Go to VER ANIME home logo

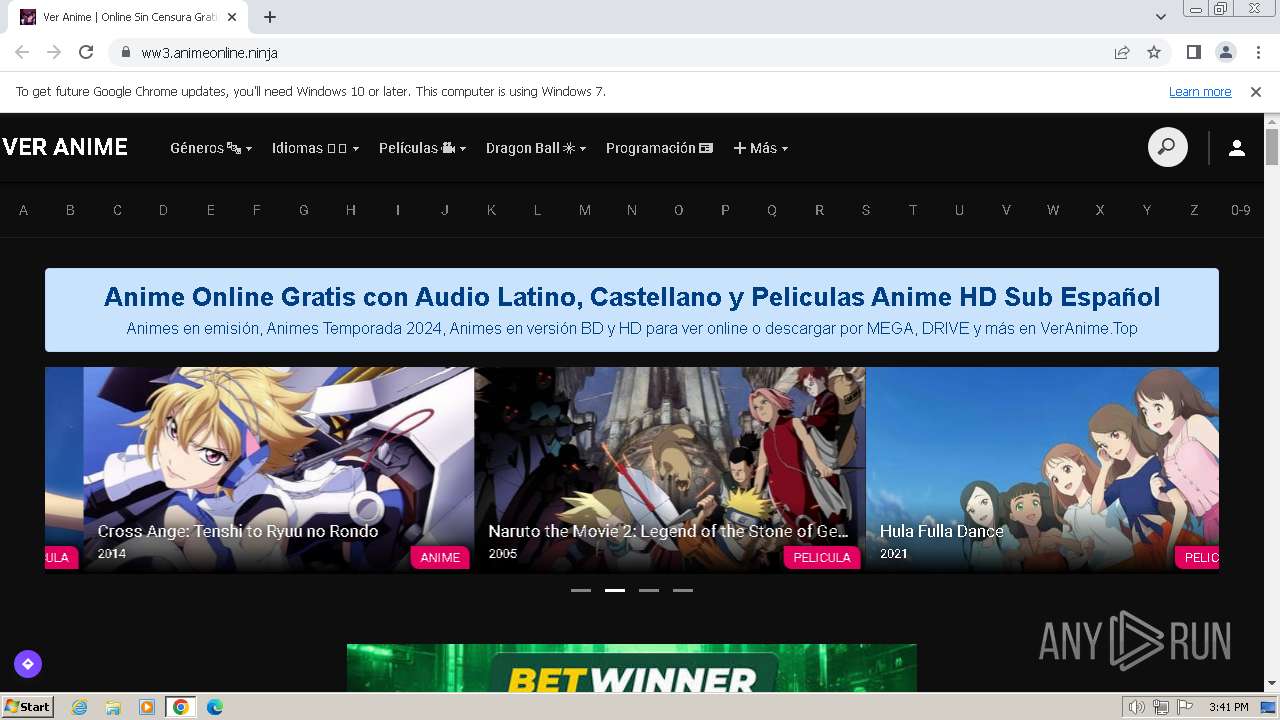(65, 147)
